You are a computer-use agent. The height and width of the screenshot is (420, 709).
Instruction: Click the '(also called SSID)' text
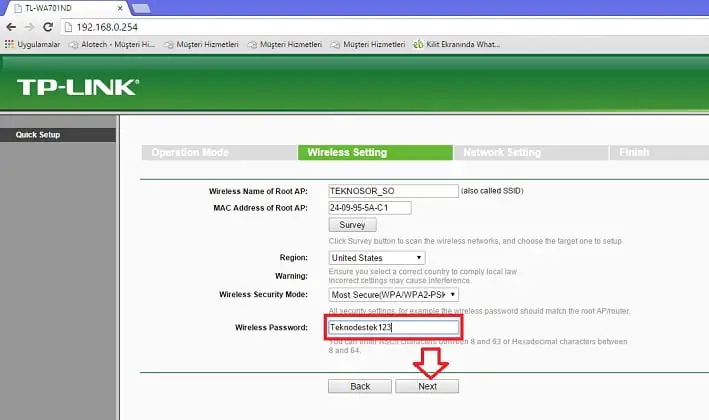click(492, 191)
